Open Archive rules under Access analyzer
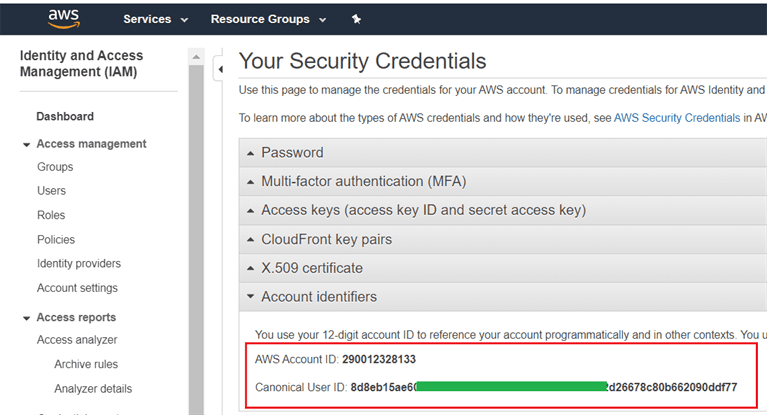This screenshot has width=767, height=415. [x=86, y=364]
